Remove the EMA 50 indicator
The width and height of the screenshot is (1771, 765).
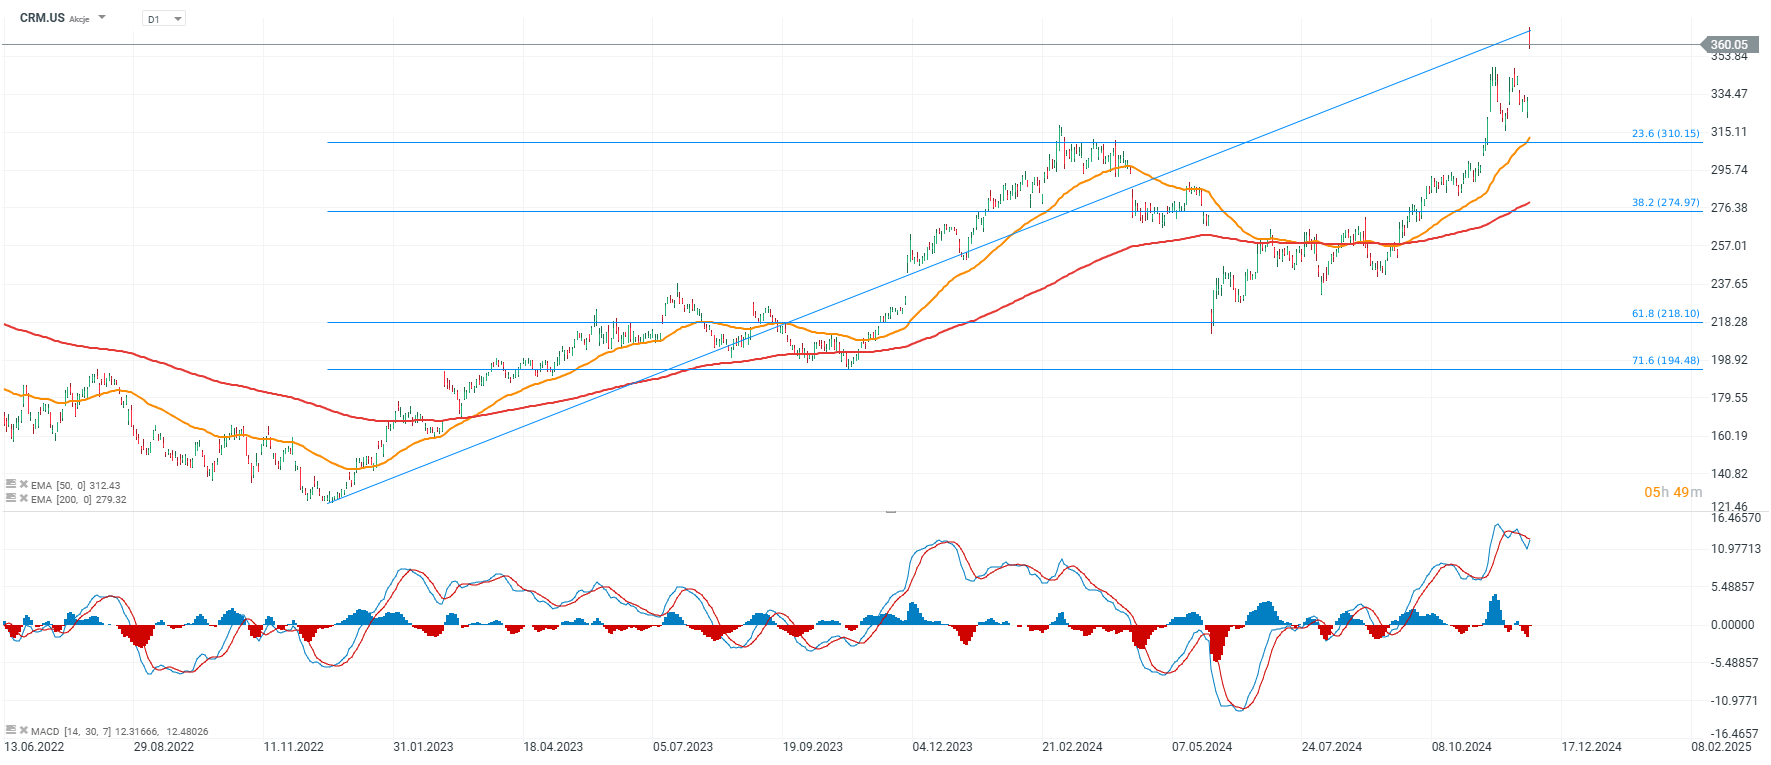[23, 484]
